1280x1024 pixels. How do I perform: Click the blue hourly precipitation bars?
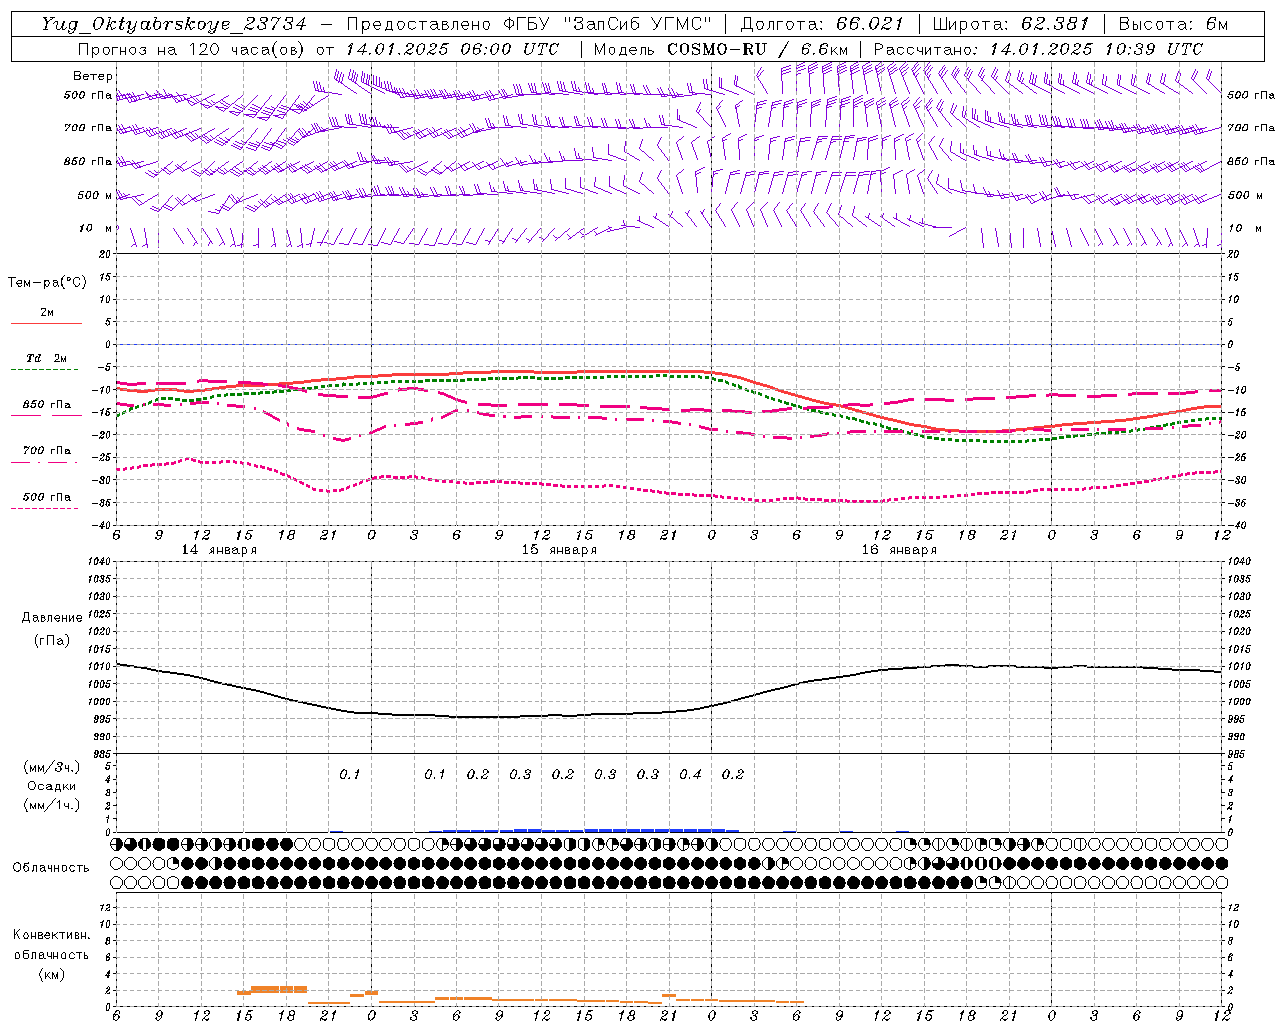(x=590, y=830)
